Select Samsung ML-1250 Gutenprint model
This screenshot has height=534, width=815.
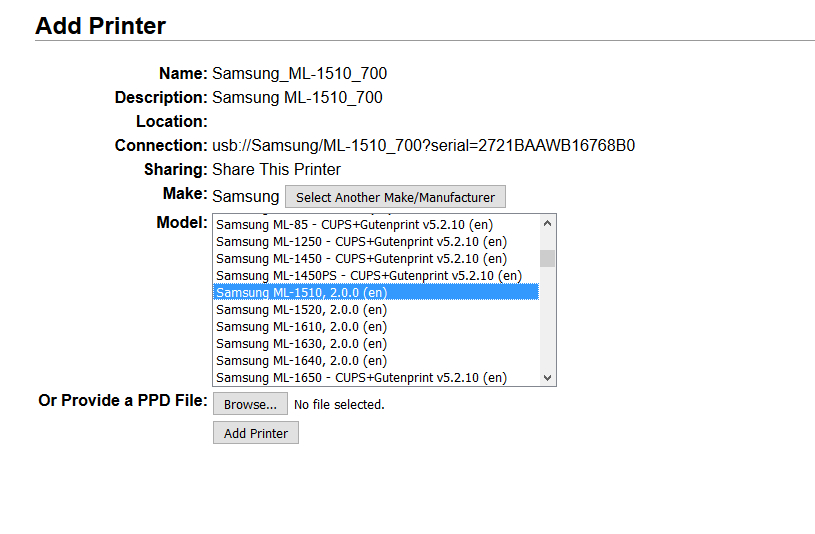pyautogui.click(x=376, y=242)
